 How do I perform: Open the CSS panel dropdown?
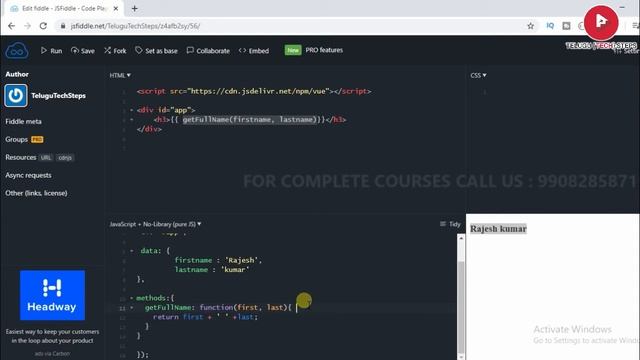pyautogui.click(x=478, y=75)
